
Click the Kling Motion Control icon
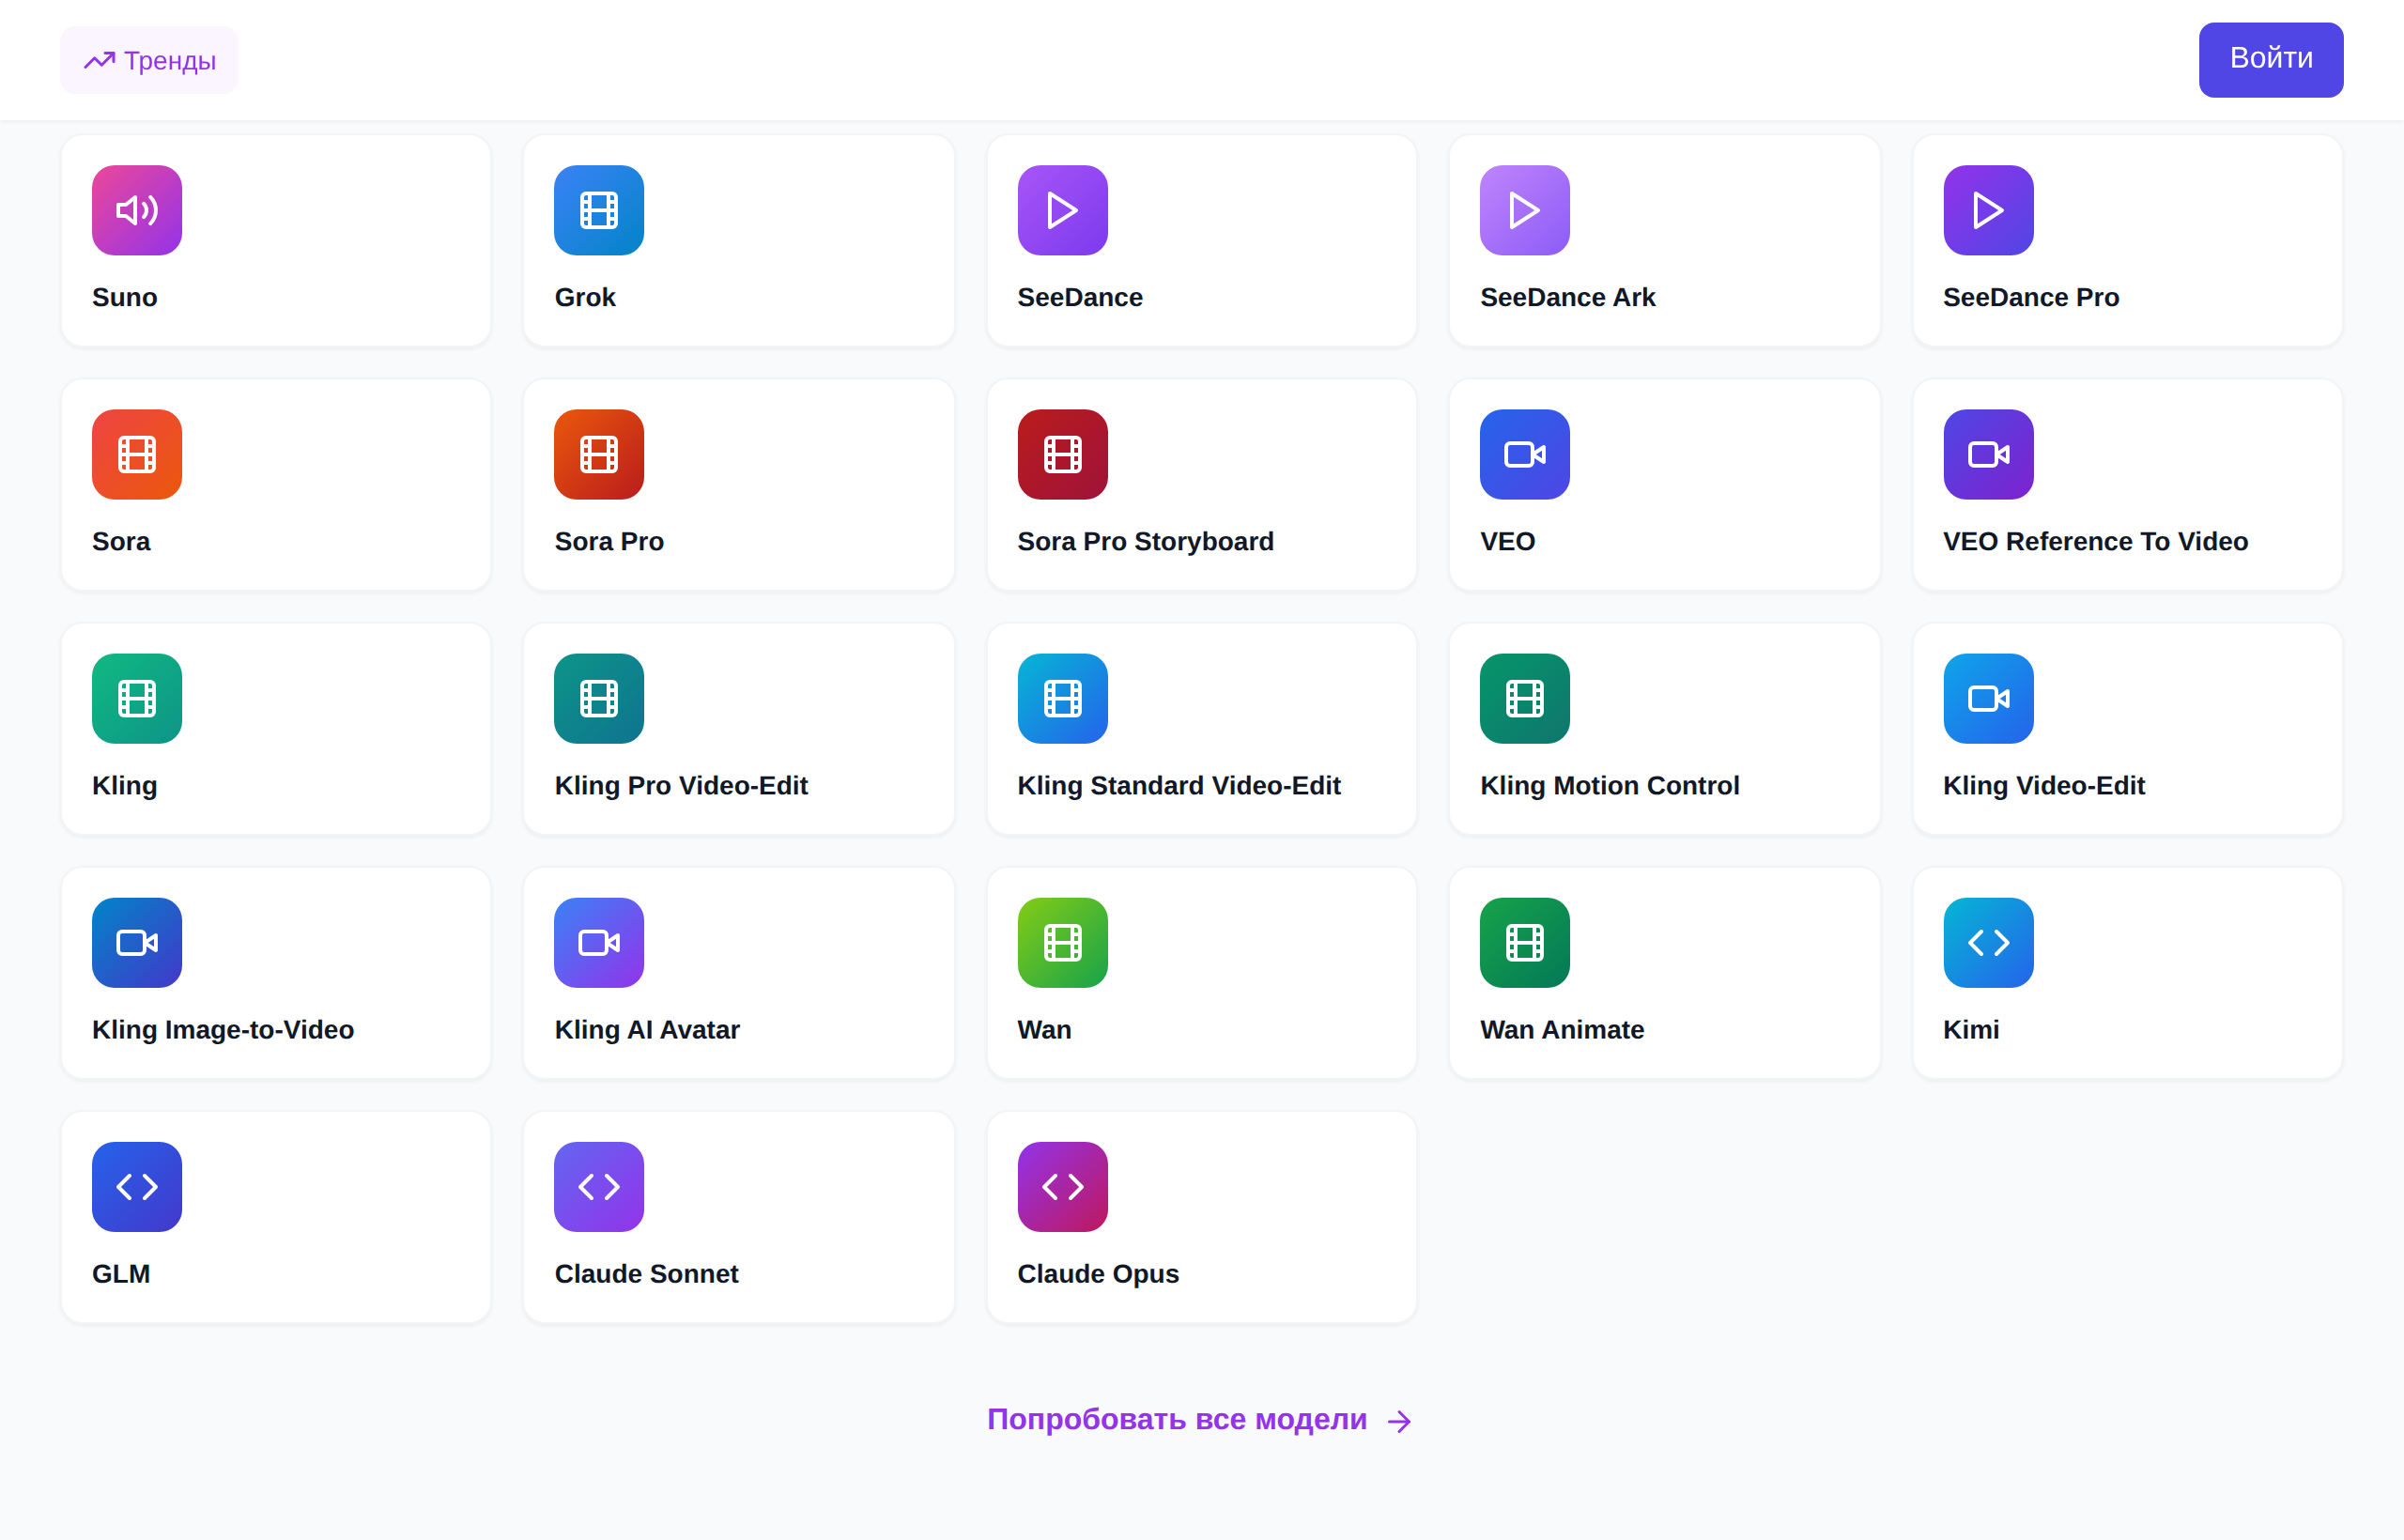coord(1524,698)
